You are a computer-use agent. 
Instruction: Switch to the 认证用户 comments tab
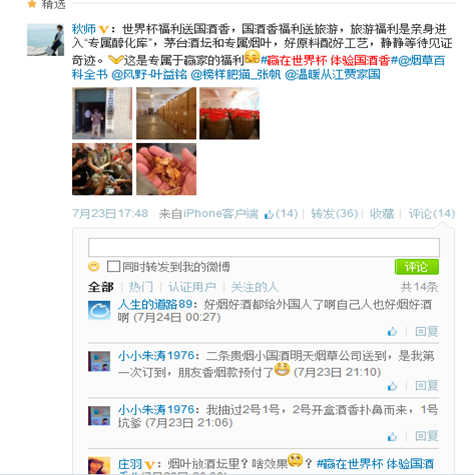[192, 287]
